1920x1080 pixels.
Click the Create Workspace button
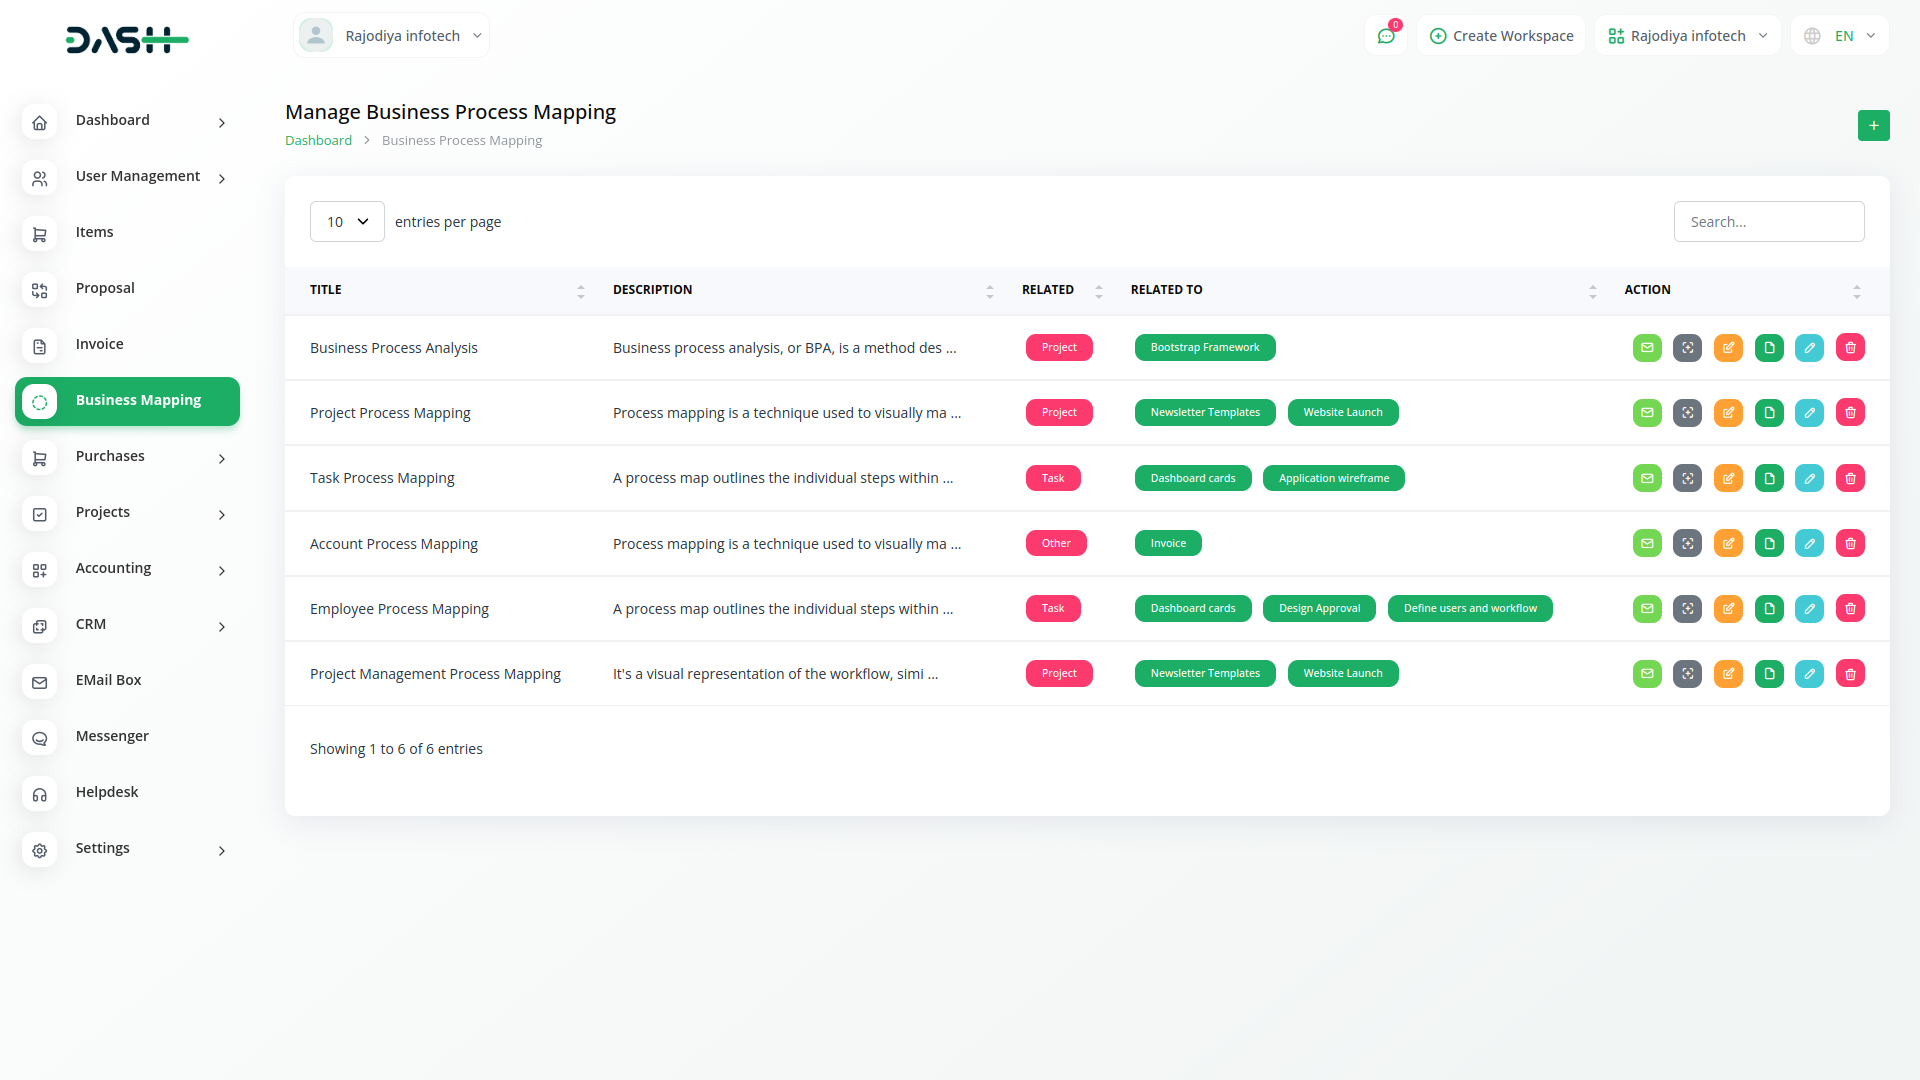tap(1501, 36)
